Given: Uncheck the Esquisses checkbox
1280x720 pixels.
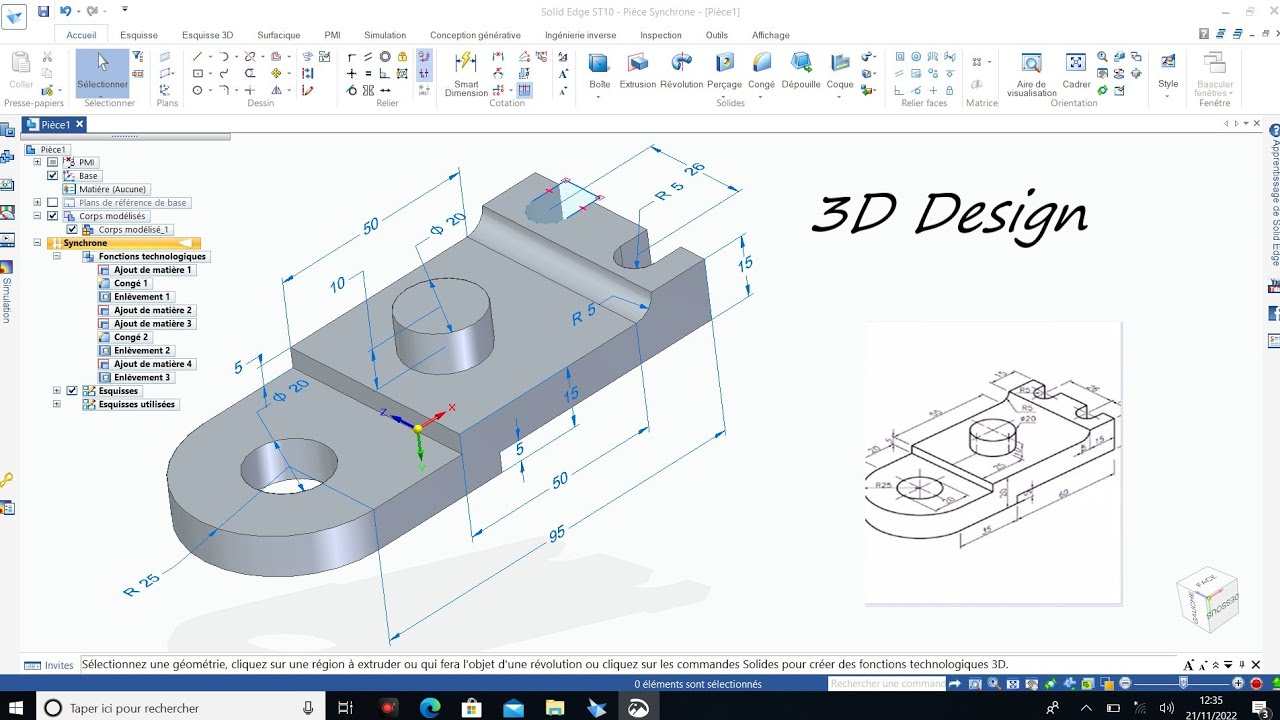Looking at the screenshot, I should (x=71, y=391).
